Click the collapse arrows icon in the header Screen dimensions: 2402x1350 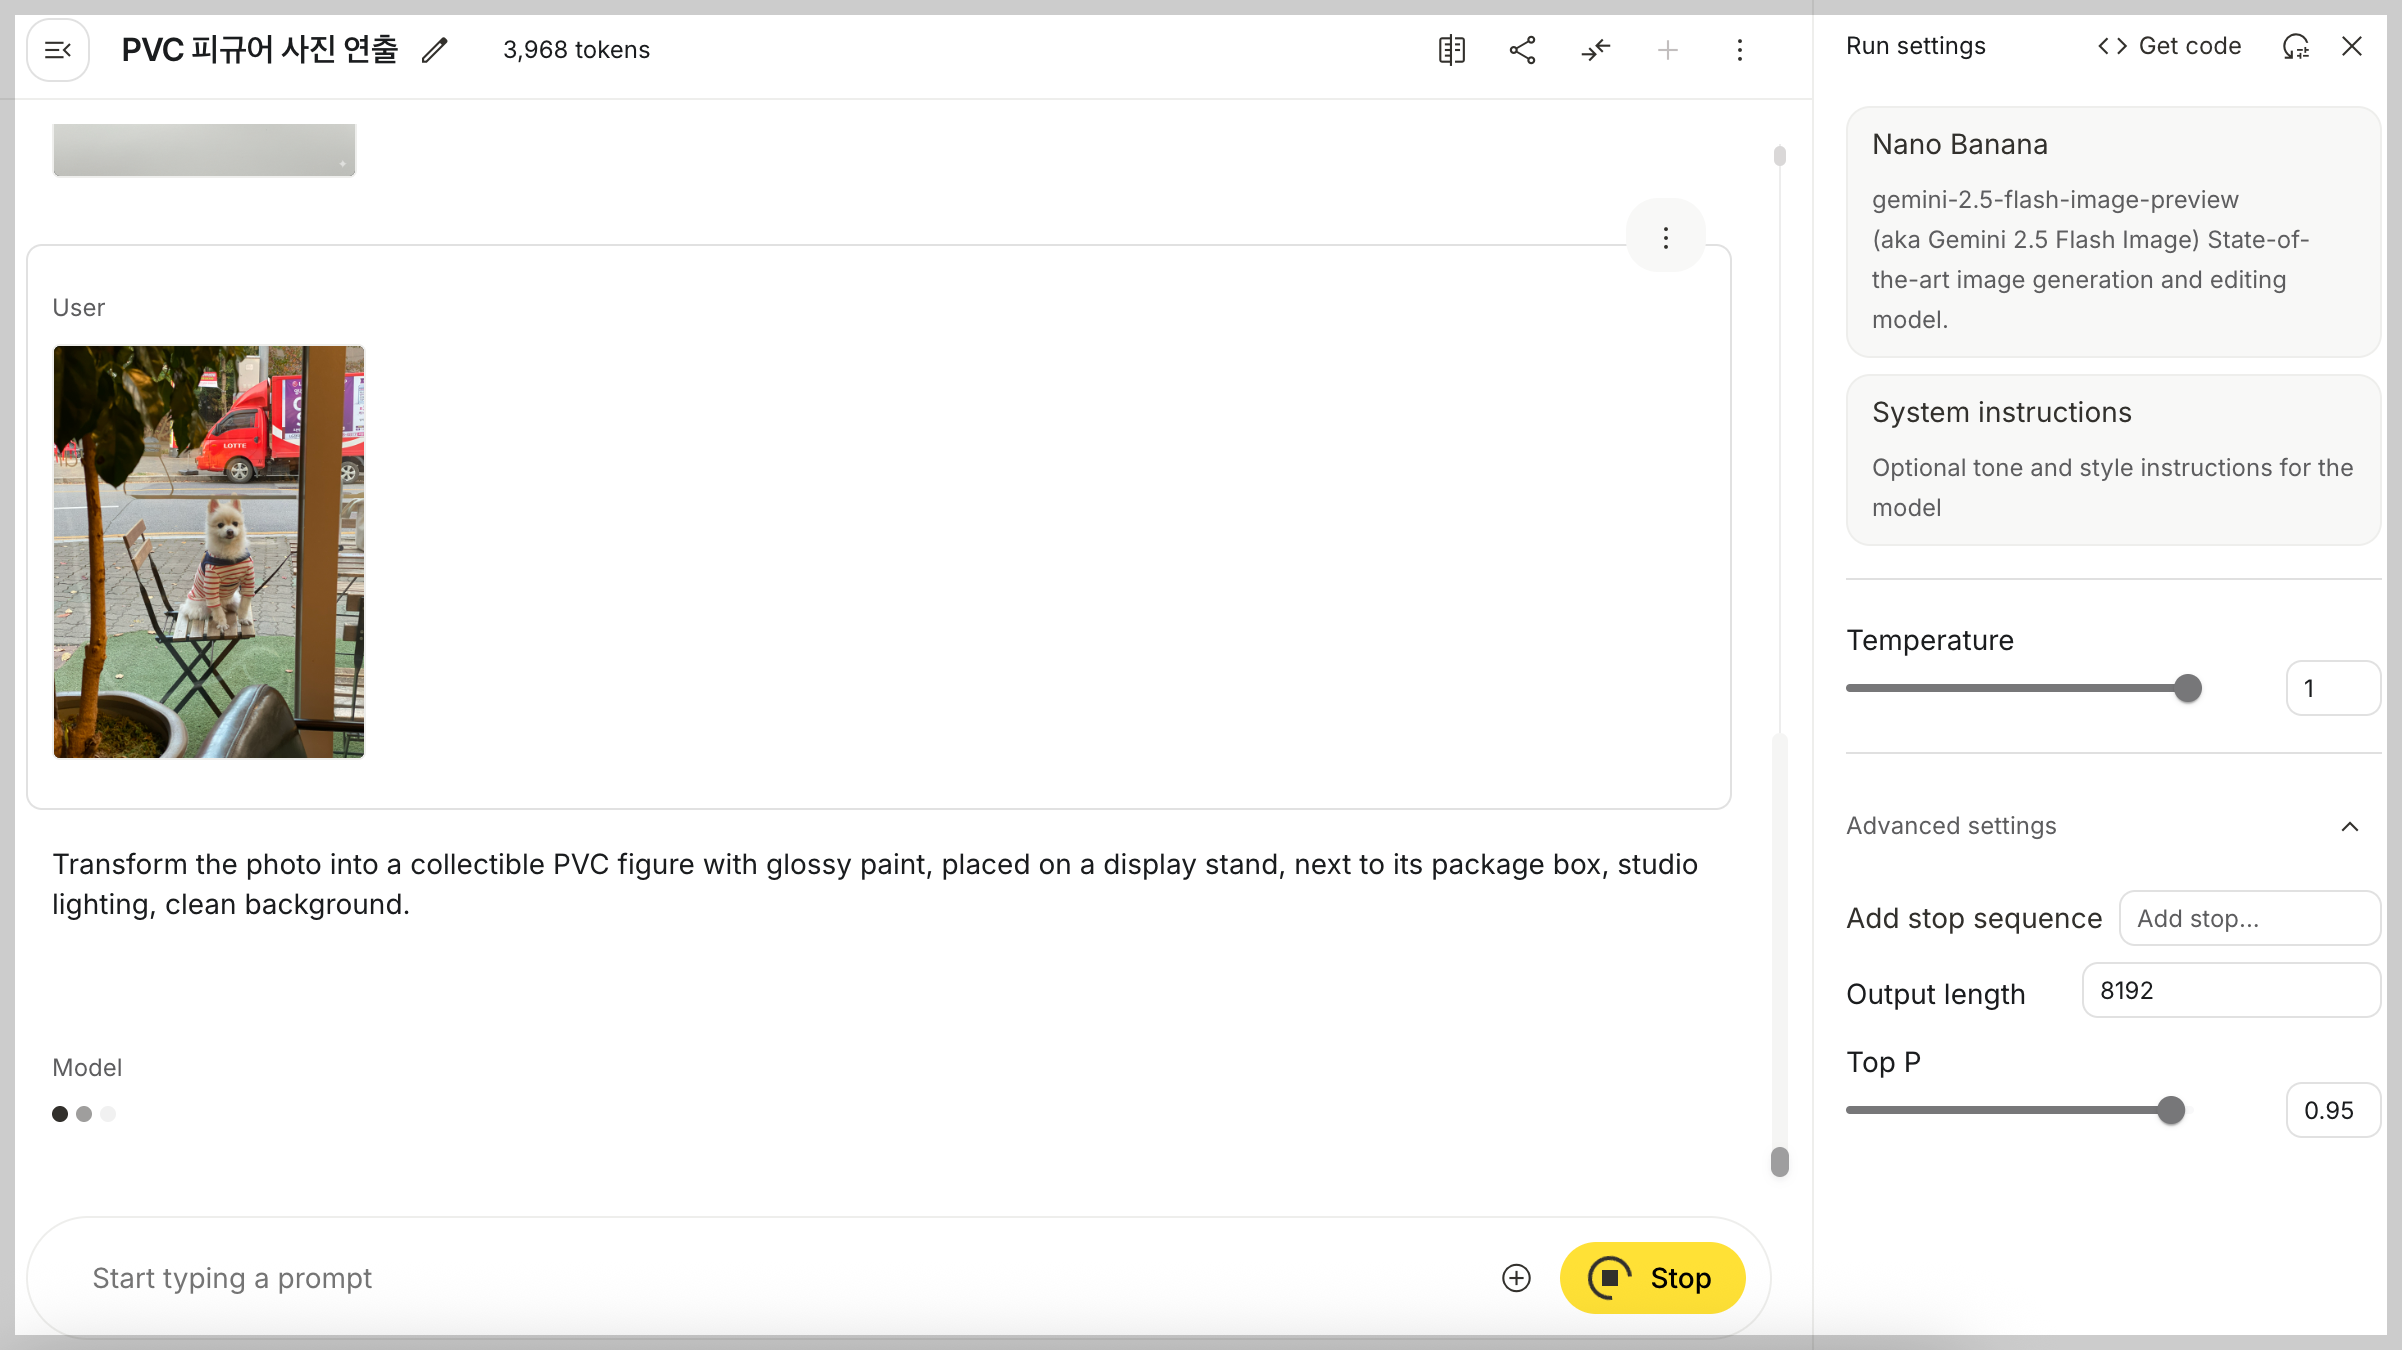click(x=1596, y=50)
